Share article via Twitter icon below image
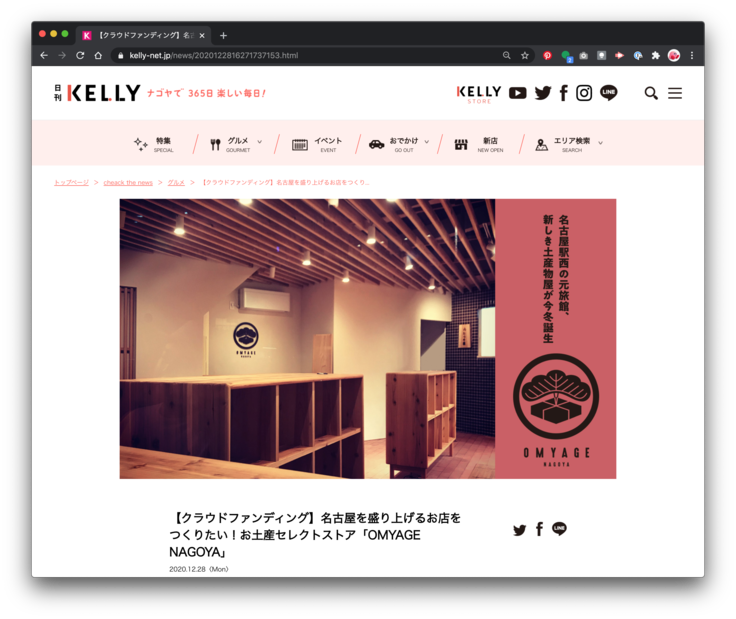The width and height of the screenshot is (736, 619). pyautogui.click(x=519, y=530)
